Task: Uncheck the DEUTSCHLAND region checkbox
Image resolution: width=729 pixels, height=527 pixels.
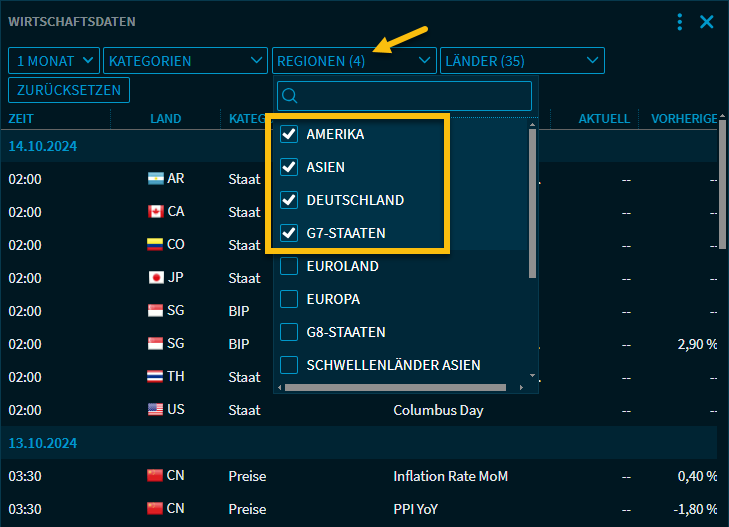Action: click(x=289, y=200)
